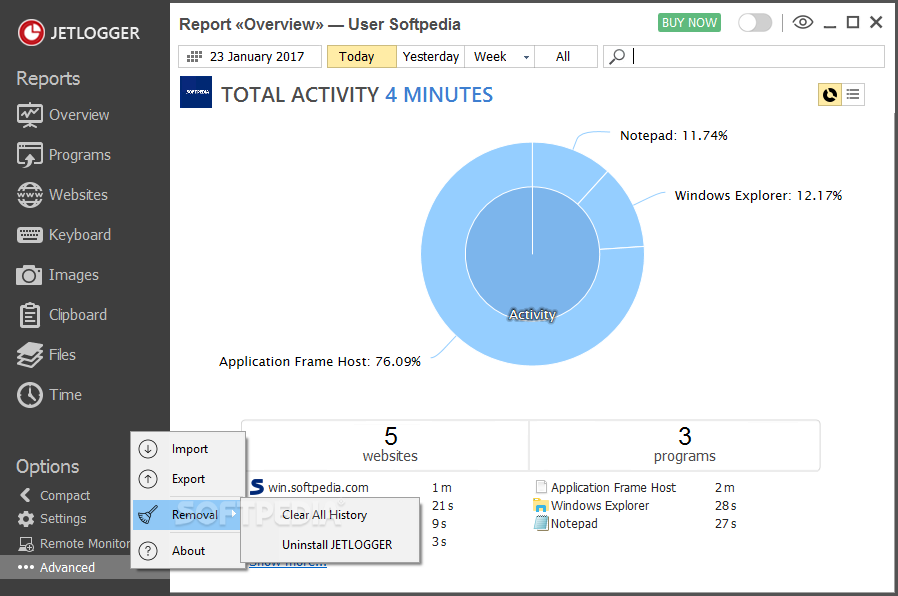Click the Compact option label
This screenshot has width=898, height=596.
65,495
